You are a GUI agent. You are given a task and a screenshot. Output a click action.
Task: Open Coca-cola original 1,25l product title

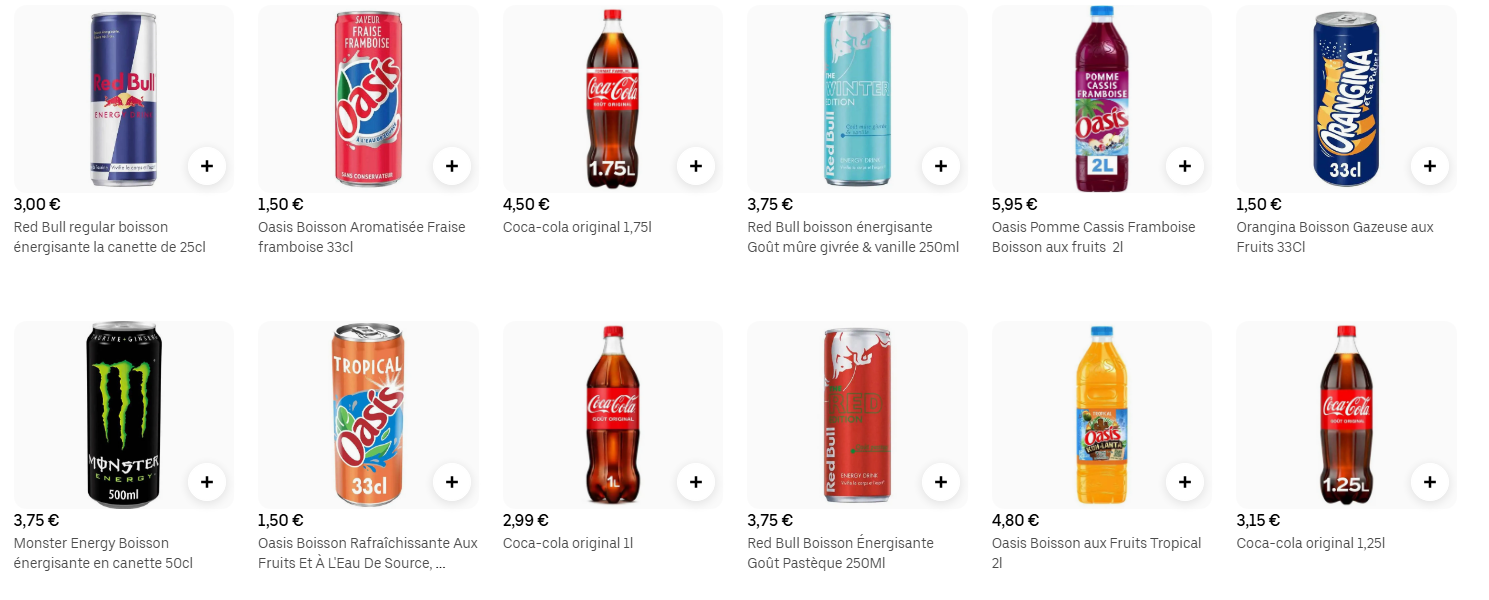(1311, 543)
